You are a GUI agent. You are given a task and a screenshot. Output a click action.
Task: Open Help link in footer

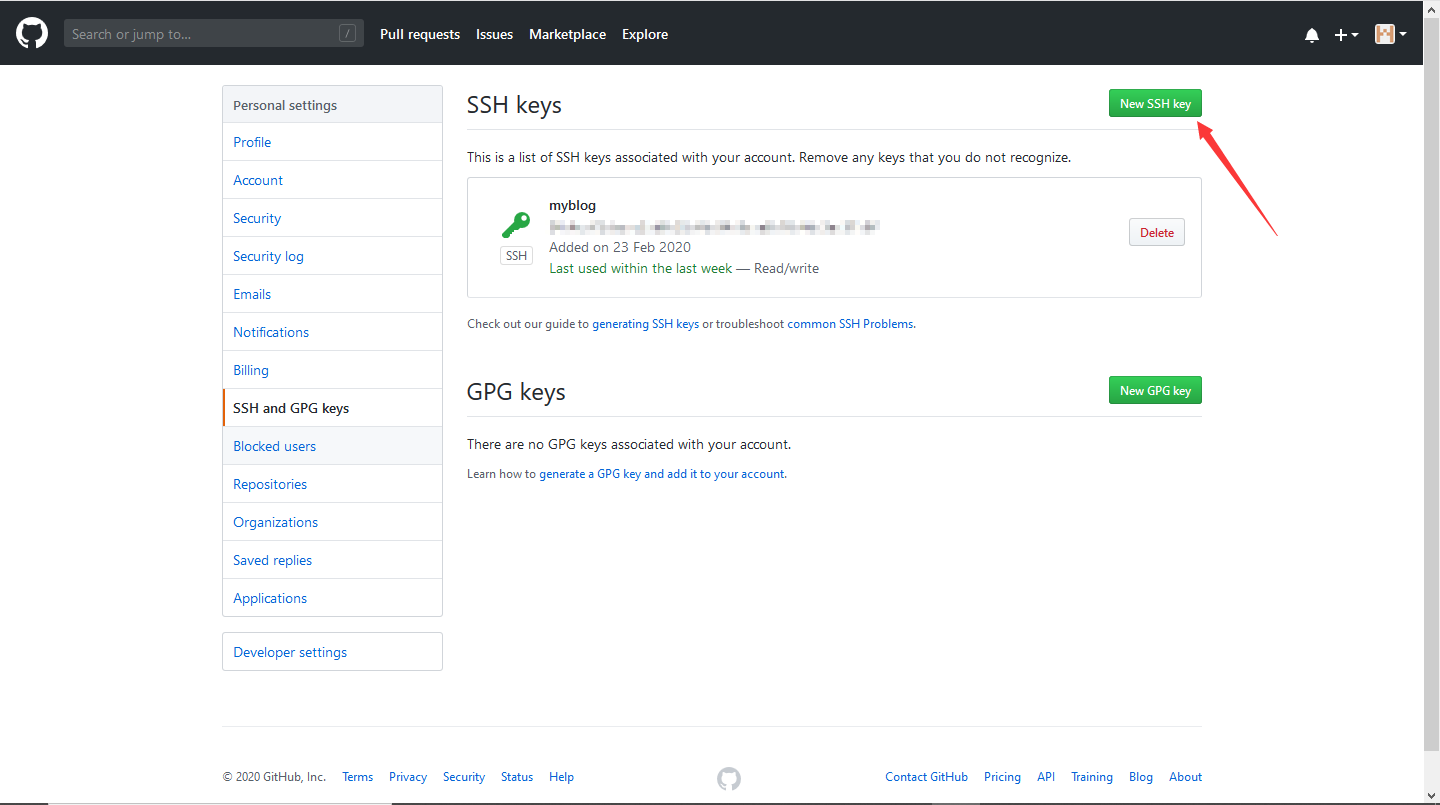click(x=561, y=777)
